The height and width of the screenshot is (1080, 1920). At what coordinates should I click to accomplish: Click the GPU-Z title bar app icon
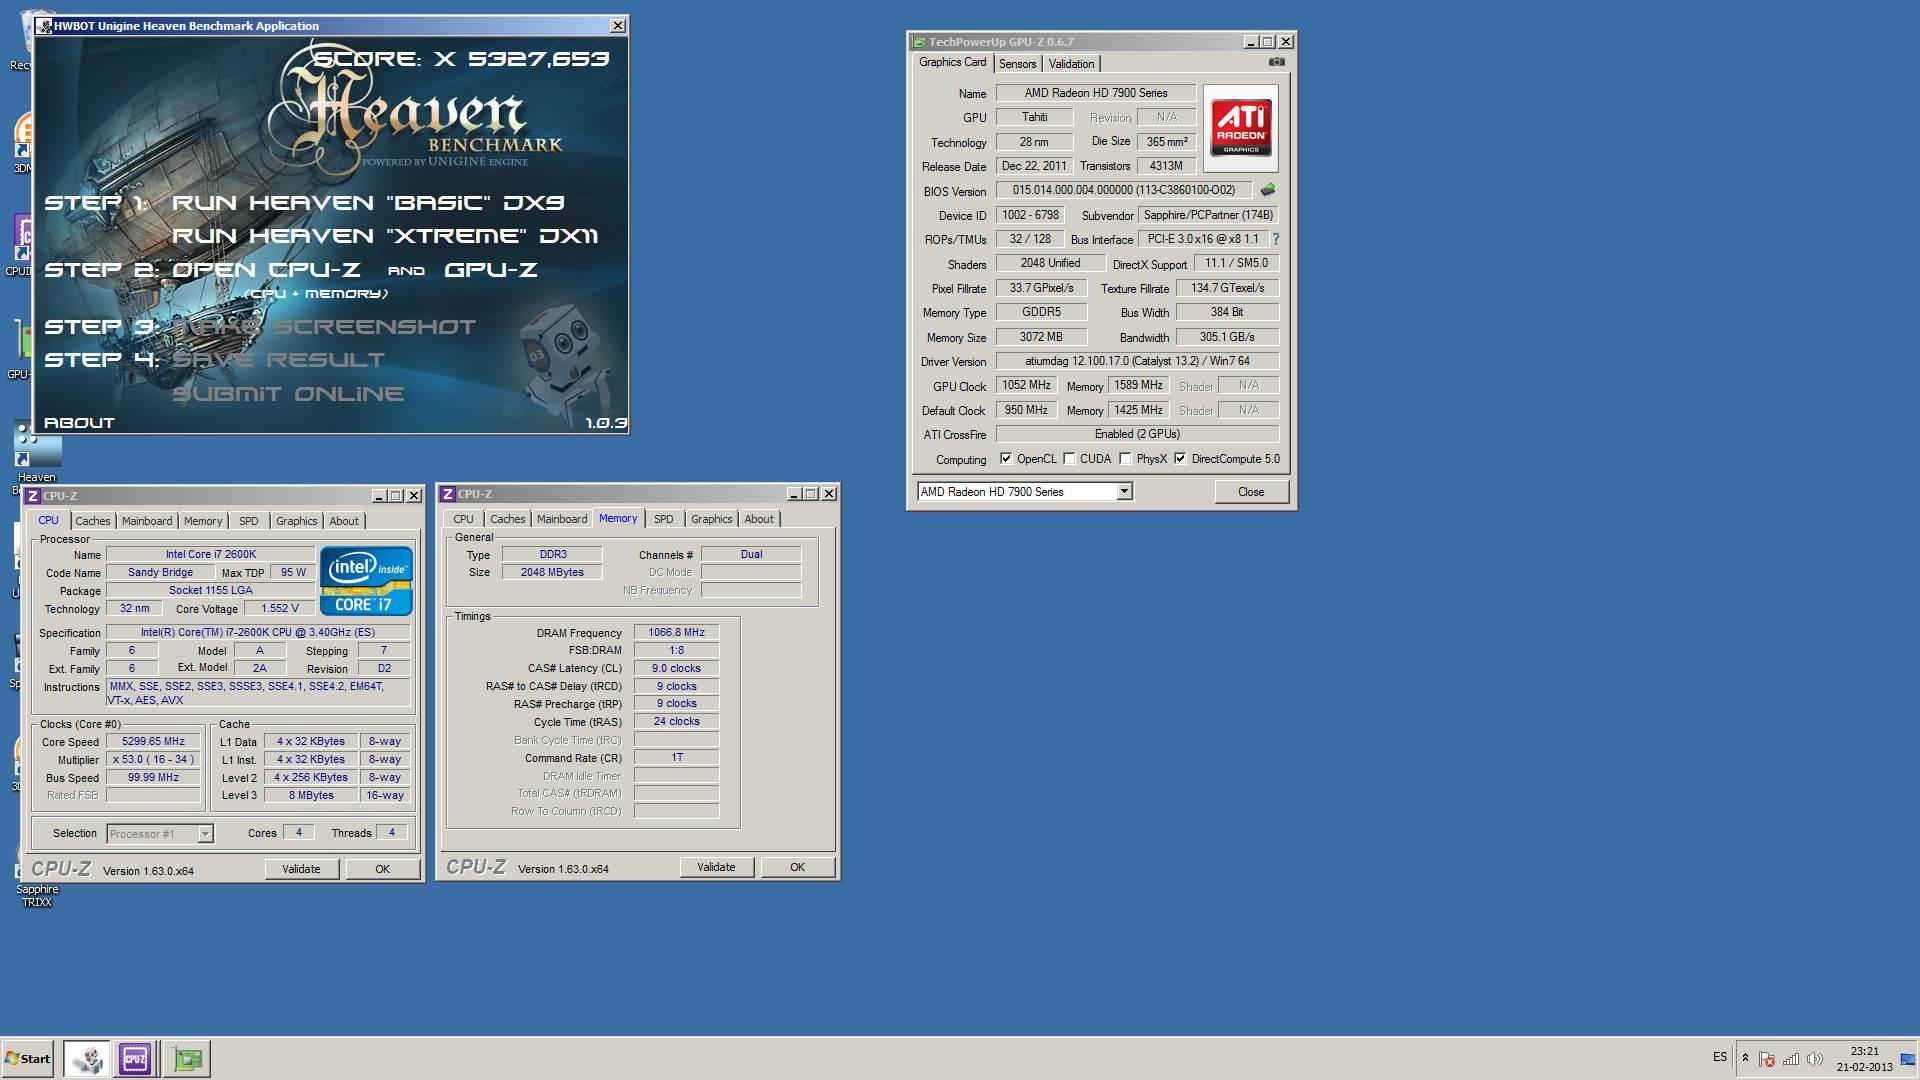tap(919, 42)
